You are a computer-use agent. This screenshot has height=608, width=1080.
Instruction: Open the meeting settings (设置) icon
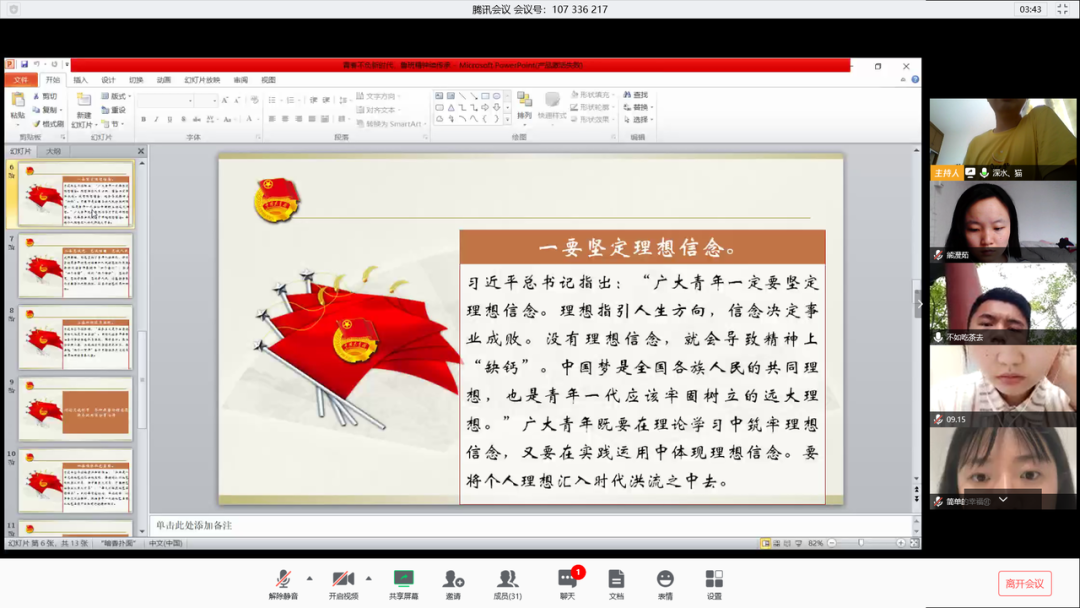point(714,581)
